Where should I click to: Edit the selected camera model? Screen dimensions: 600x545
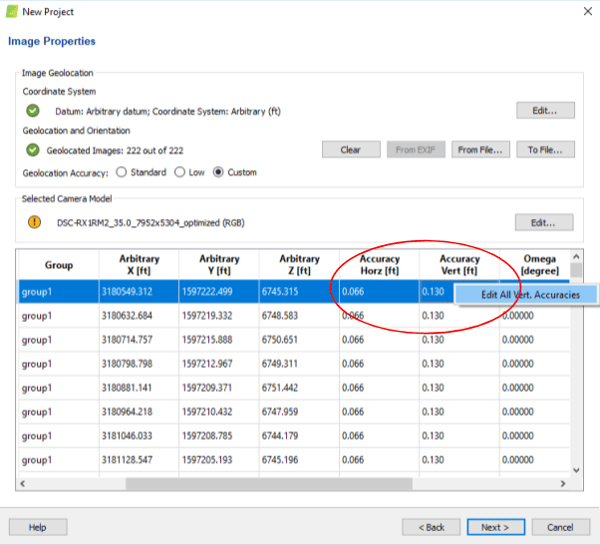pyautogui.click(x=545, y=222)
